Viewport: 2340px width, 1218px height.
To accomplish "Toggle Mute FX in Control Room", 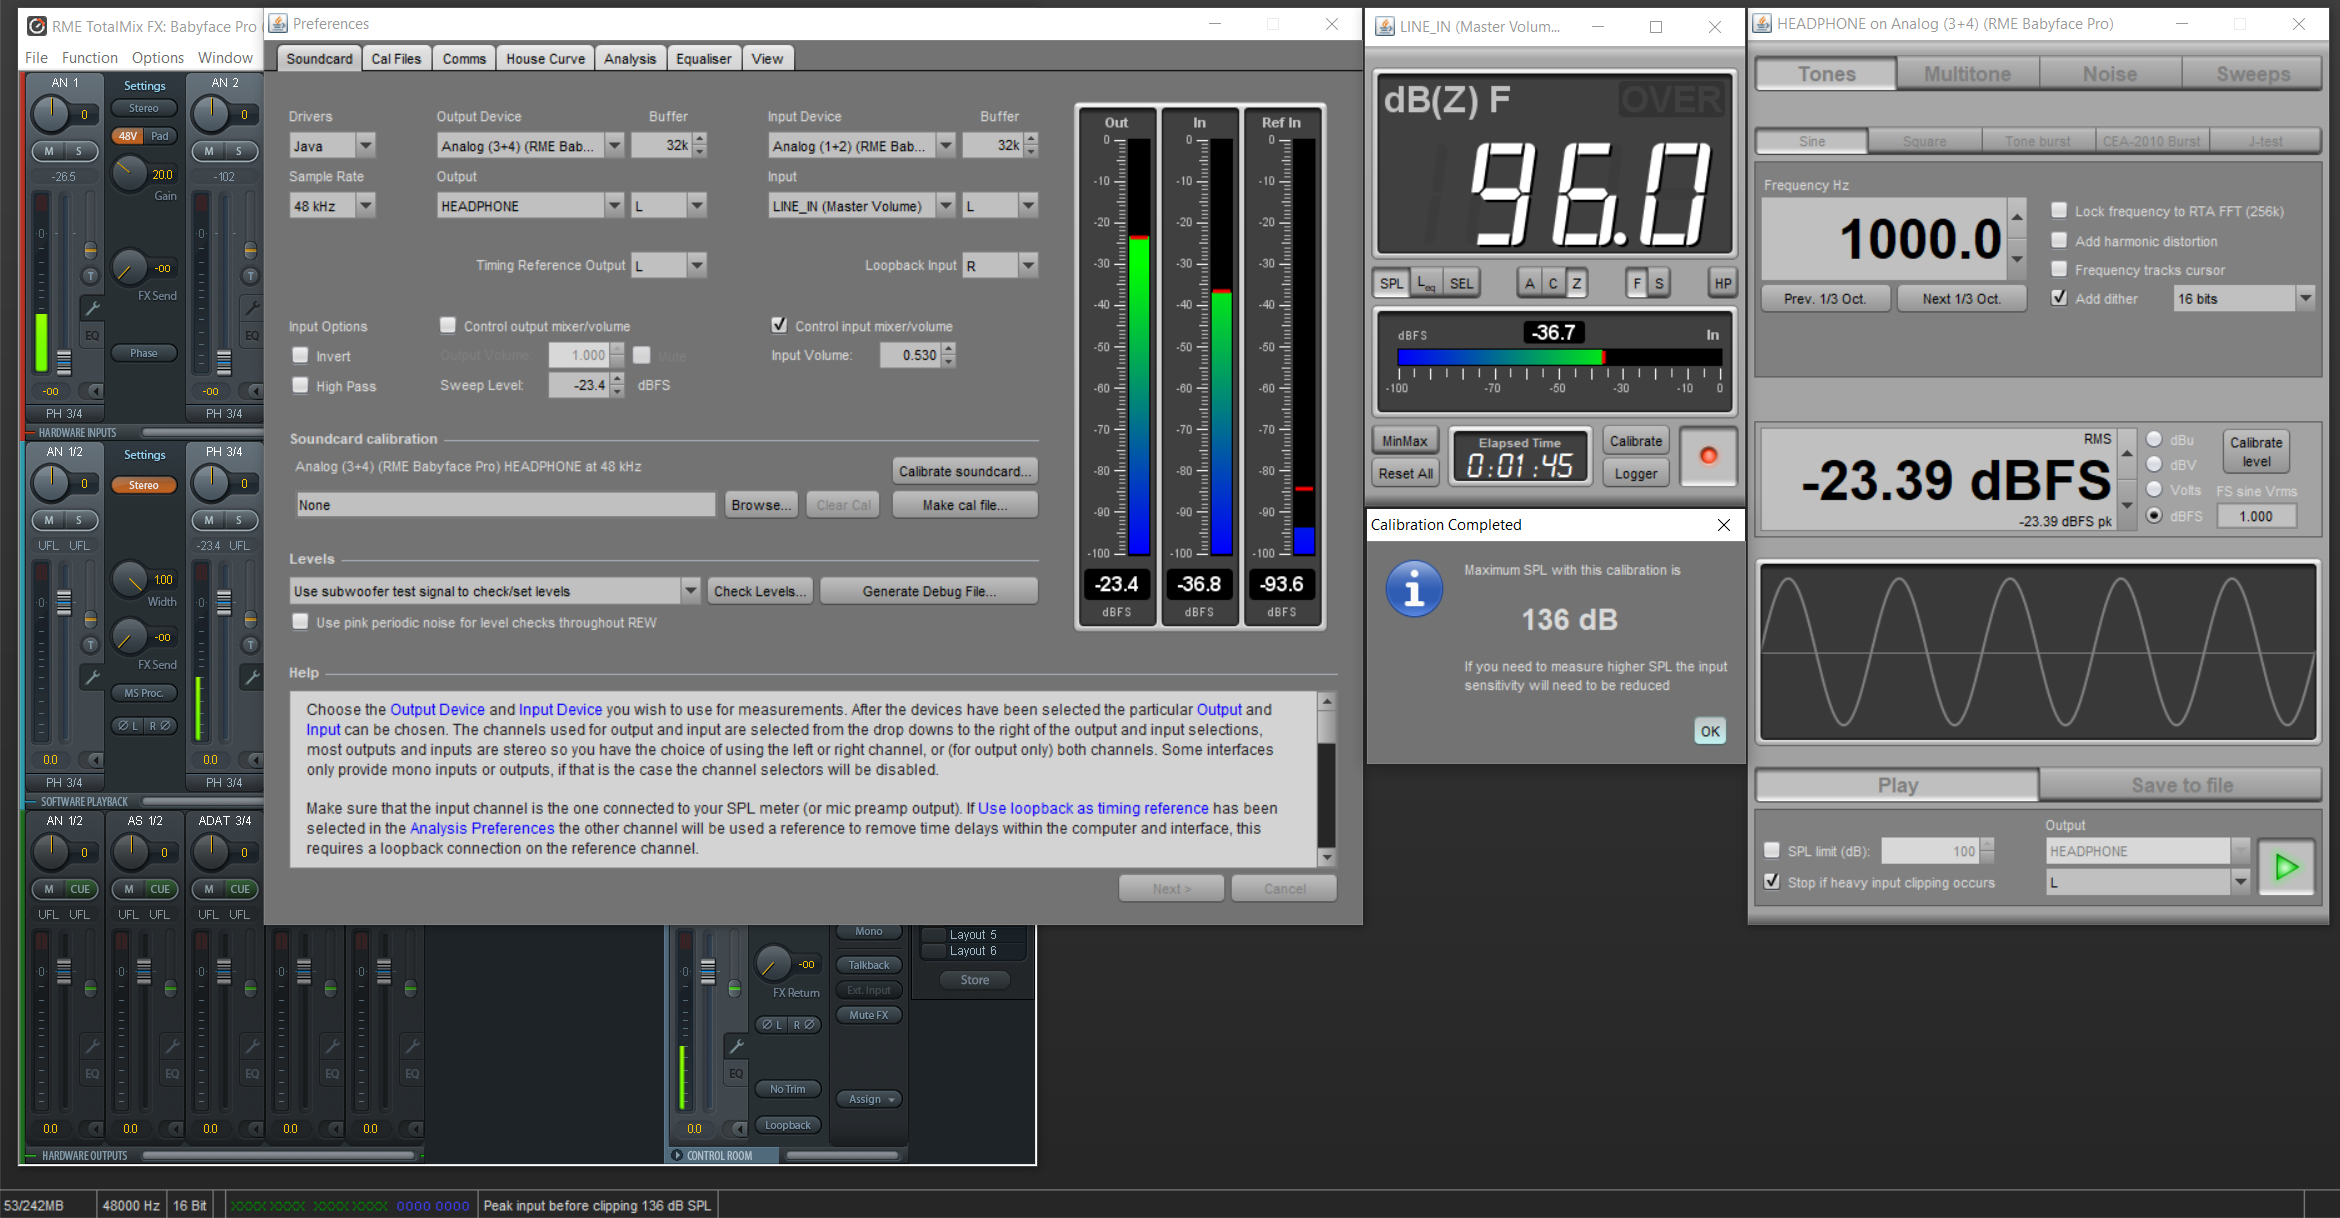I will click(868, 1015).
